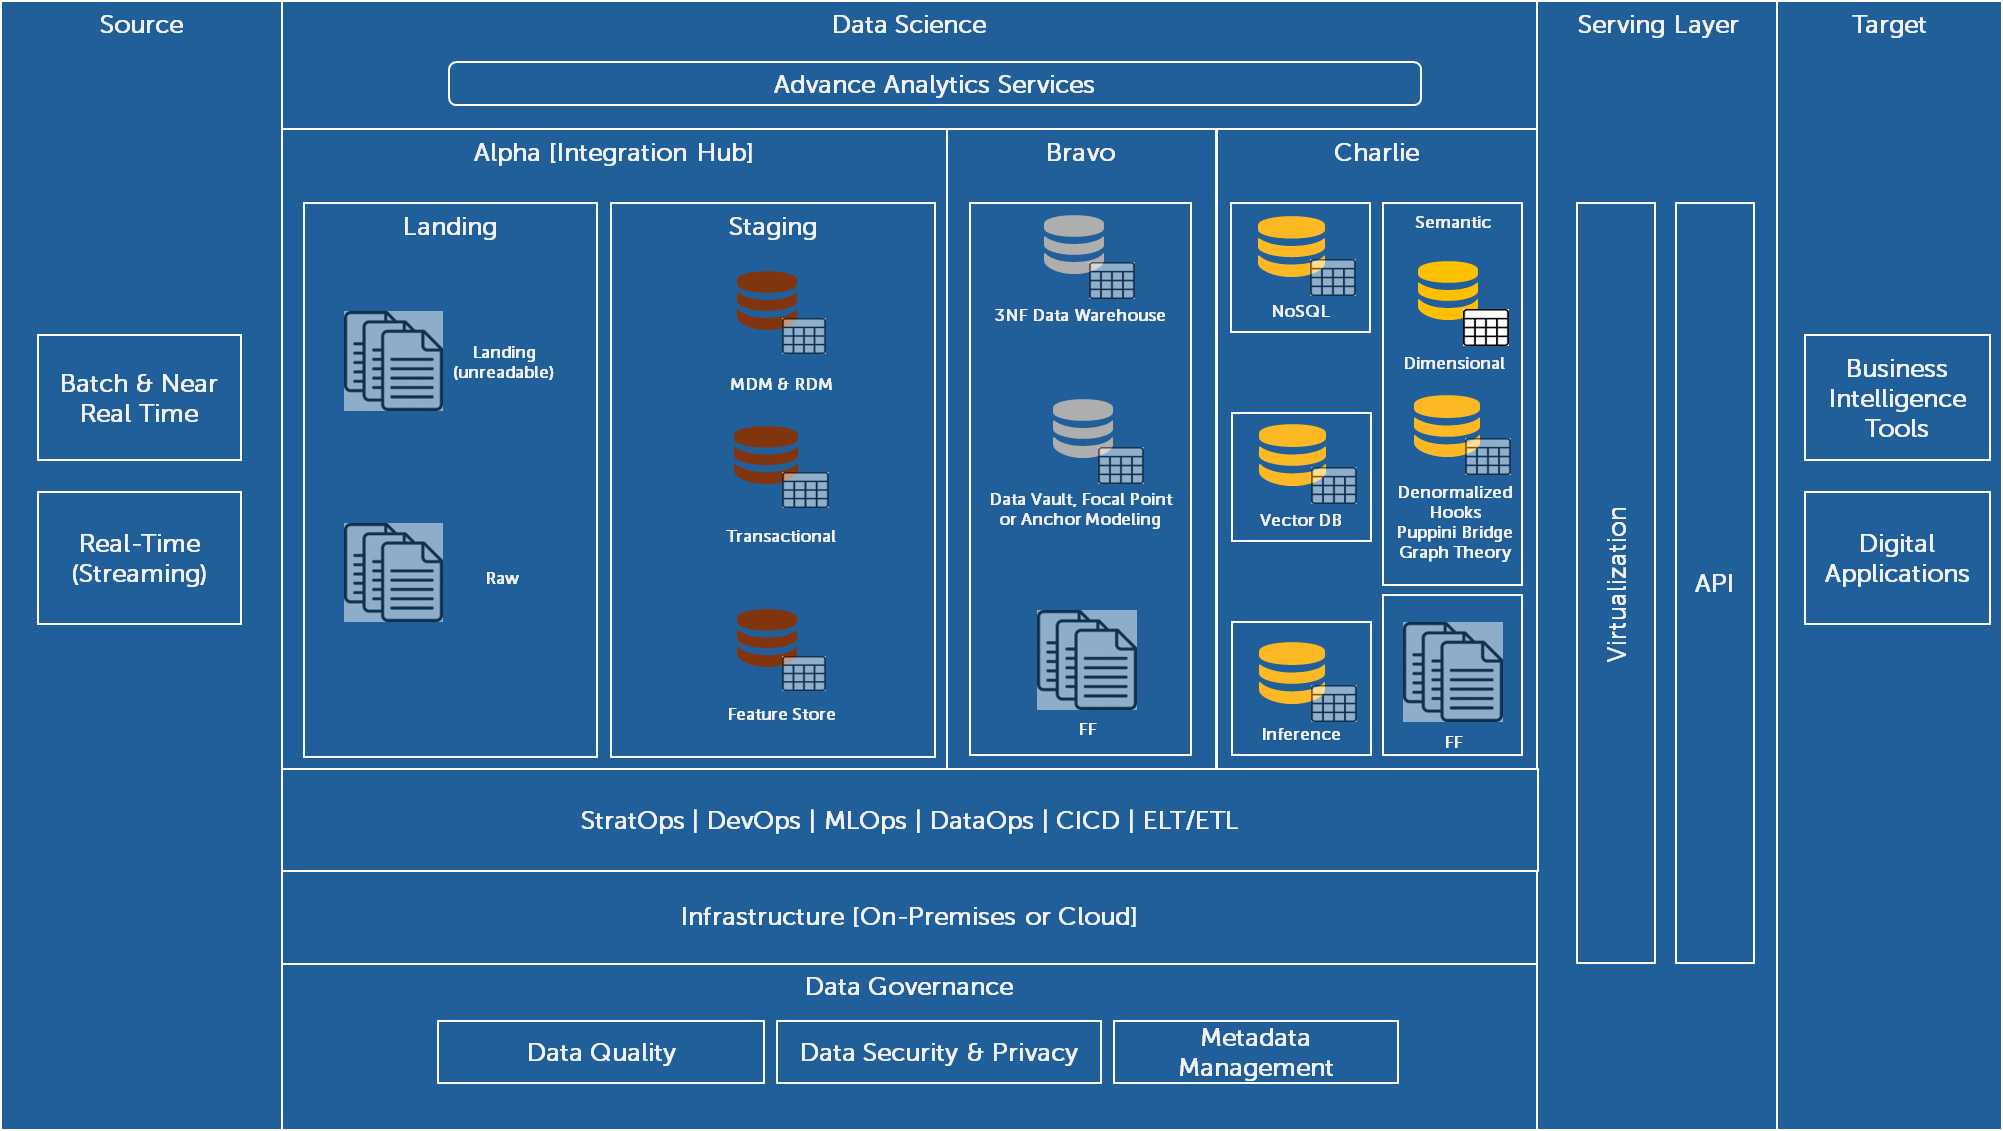Click the Charlie heading

point(1377,153)
